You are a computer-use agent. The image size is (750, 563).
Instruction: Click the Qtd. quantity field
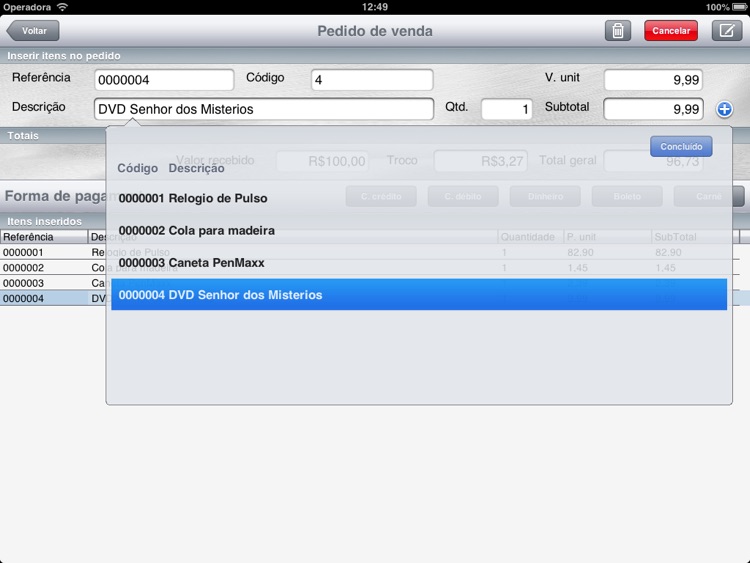[x=507, y=109]
